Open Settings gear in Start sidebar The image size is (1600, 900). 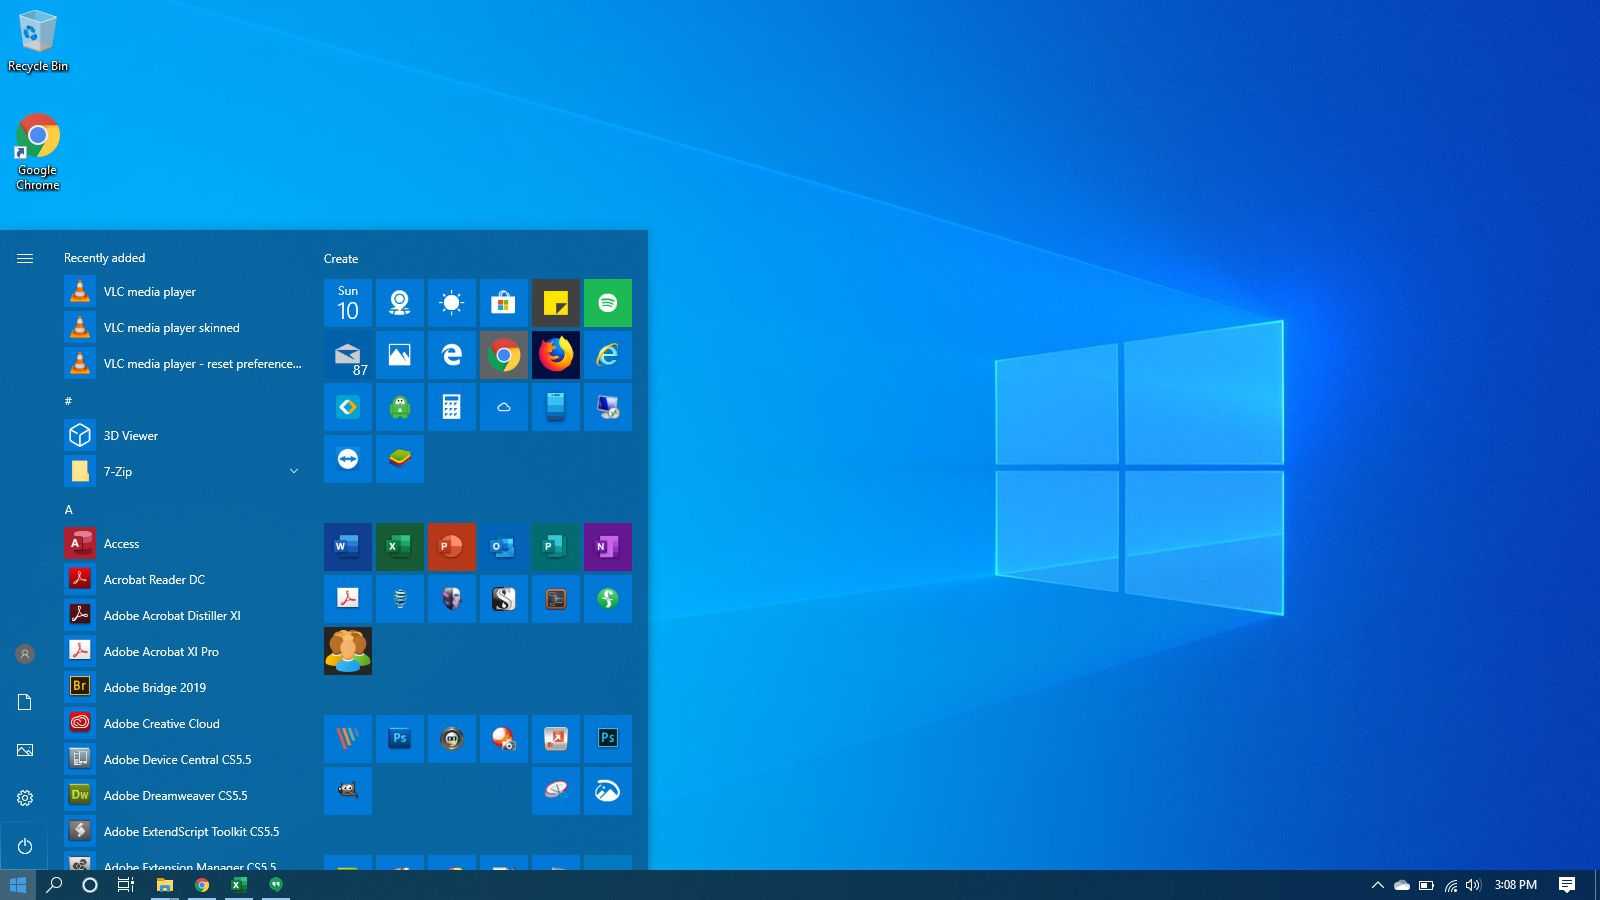25,798
